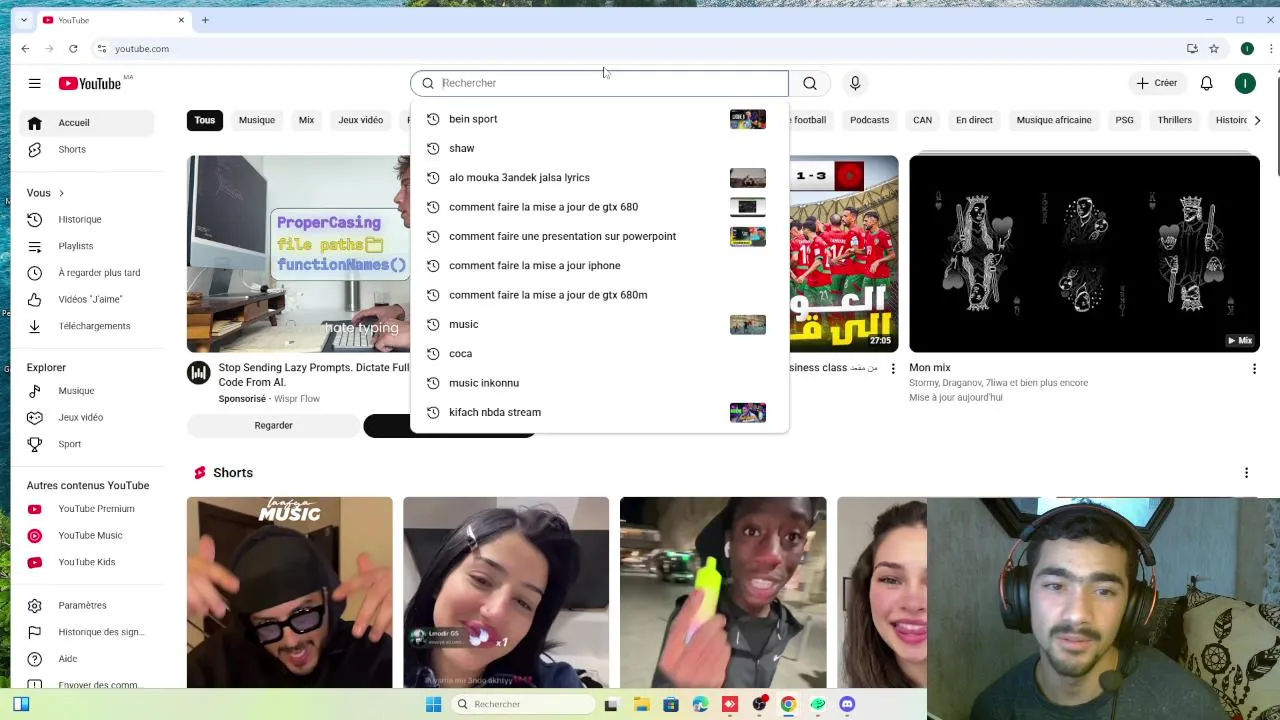Open the Windows Start menu
The image size is (1280, 720).
433,704
